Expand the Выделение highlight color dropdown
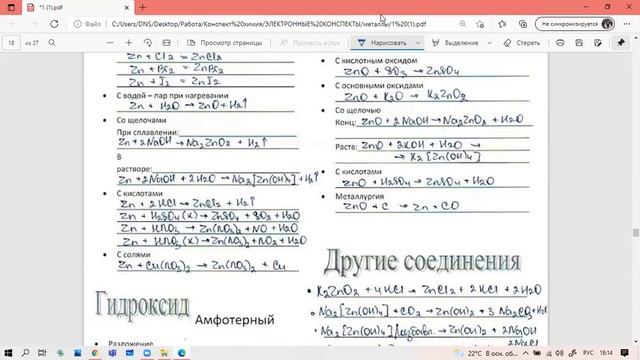640x360 pixels. click(x=489, y=42)
